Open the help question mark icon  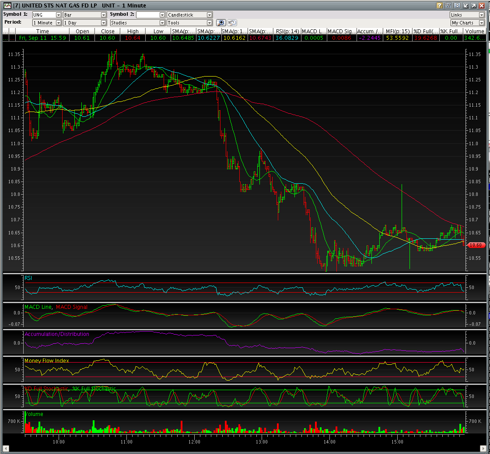[x=440, y=5]
